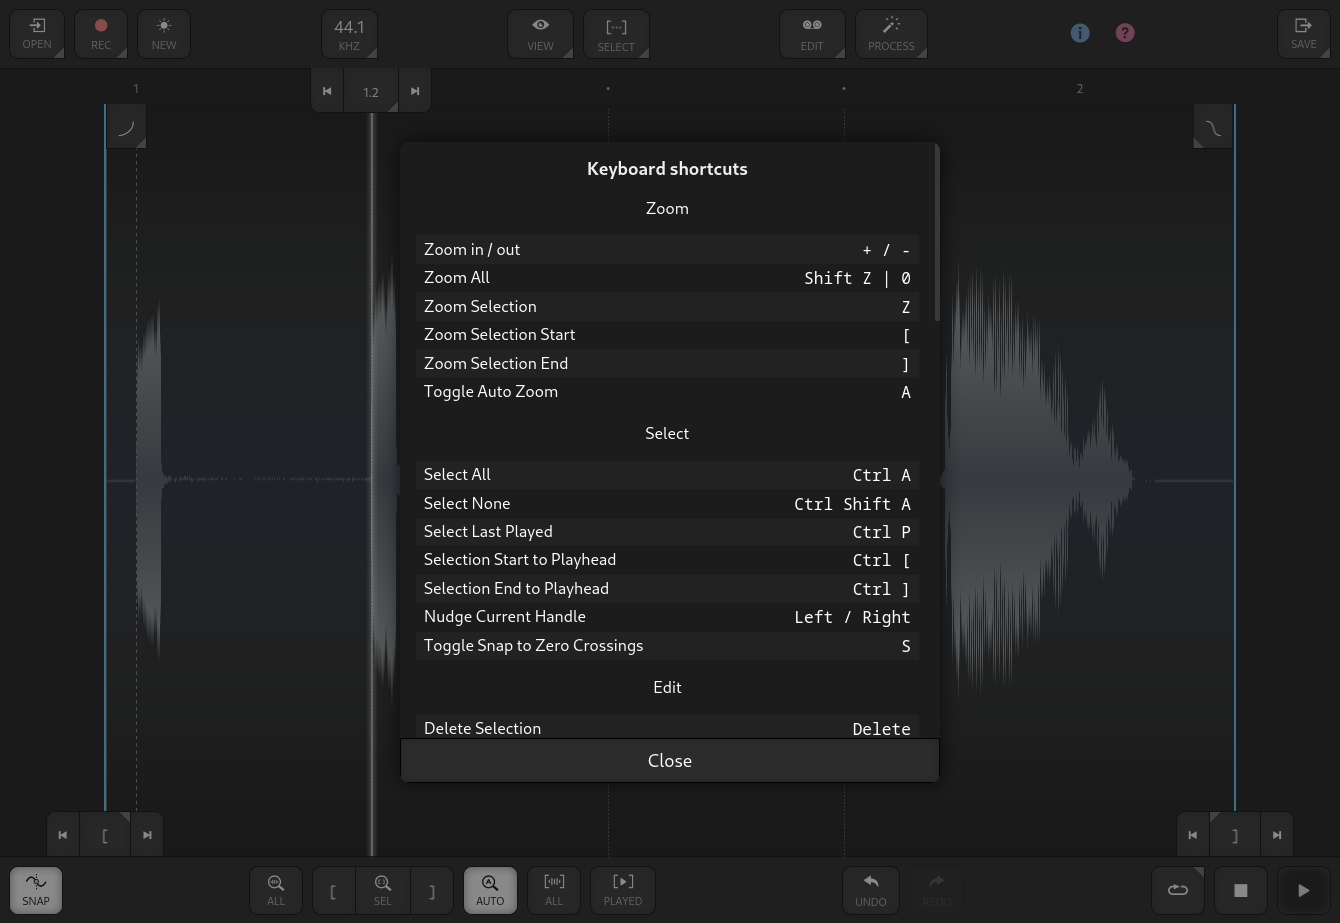Toggle SNAP to zero crossings
Viewport: 1340px width, 923px height.
(36, 890)
